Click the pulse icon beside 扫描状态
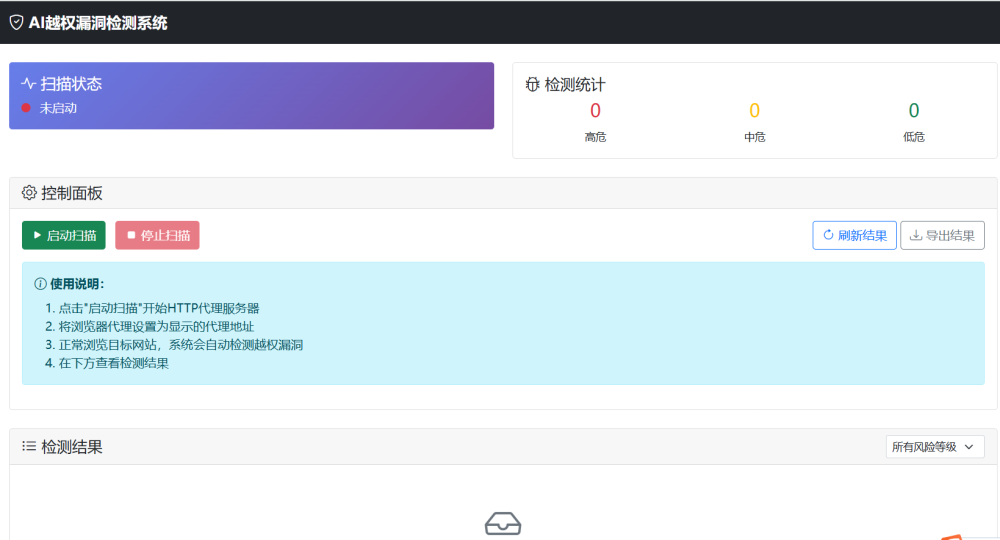The height and width of the screenshot is (540, 1000). pos(28,84)
